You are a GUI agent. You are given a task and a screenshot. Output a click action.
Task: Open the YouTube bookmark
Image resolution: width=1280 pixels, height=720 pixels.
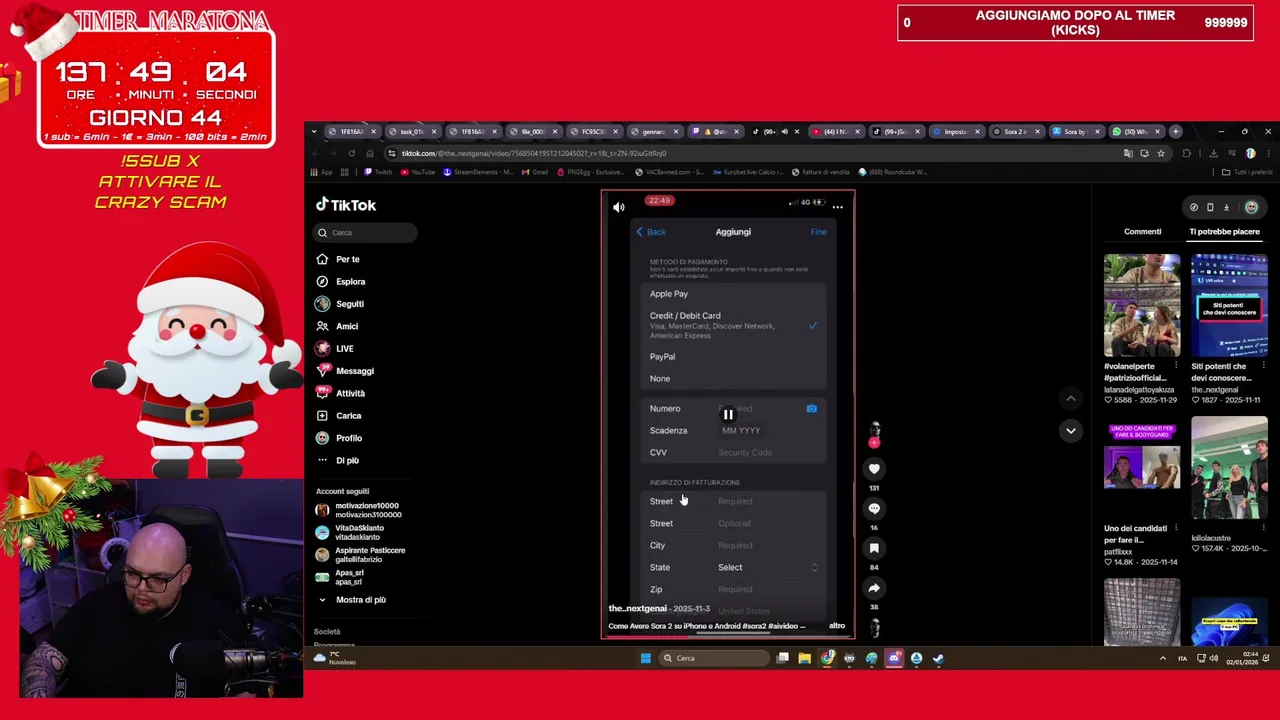coord(418,172)
